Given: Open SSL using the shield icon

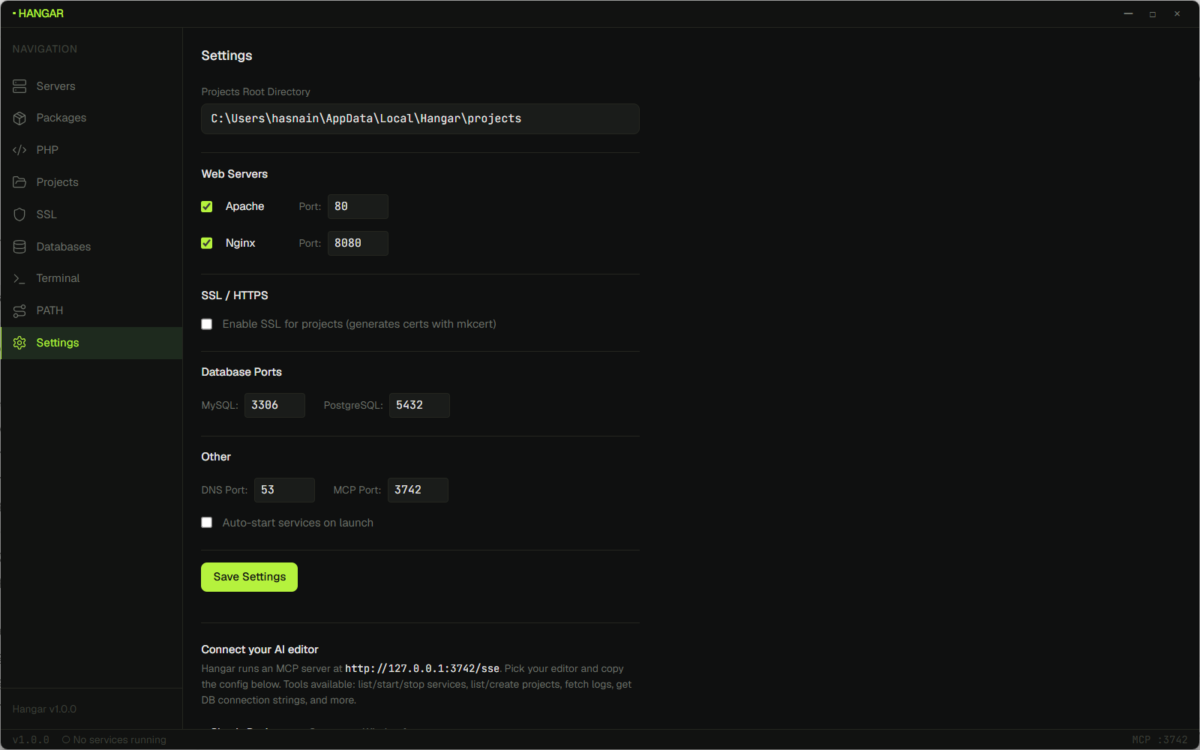Looking at the screenshot, I should point(19,214).
